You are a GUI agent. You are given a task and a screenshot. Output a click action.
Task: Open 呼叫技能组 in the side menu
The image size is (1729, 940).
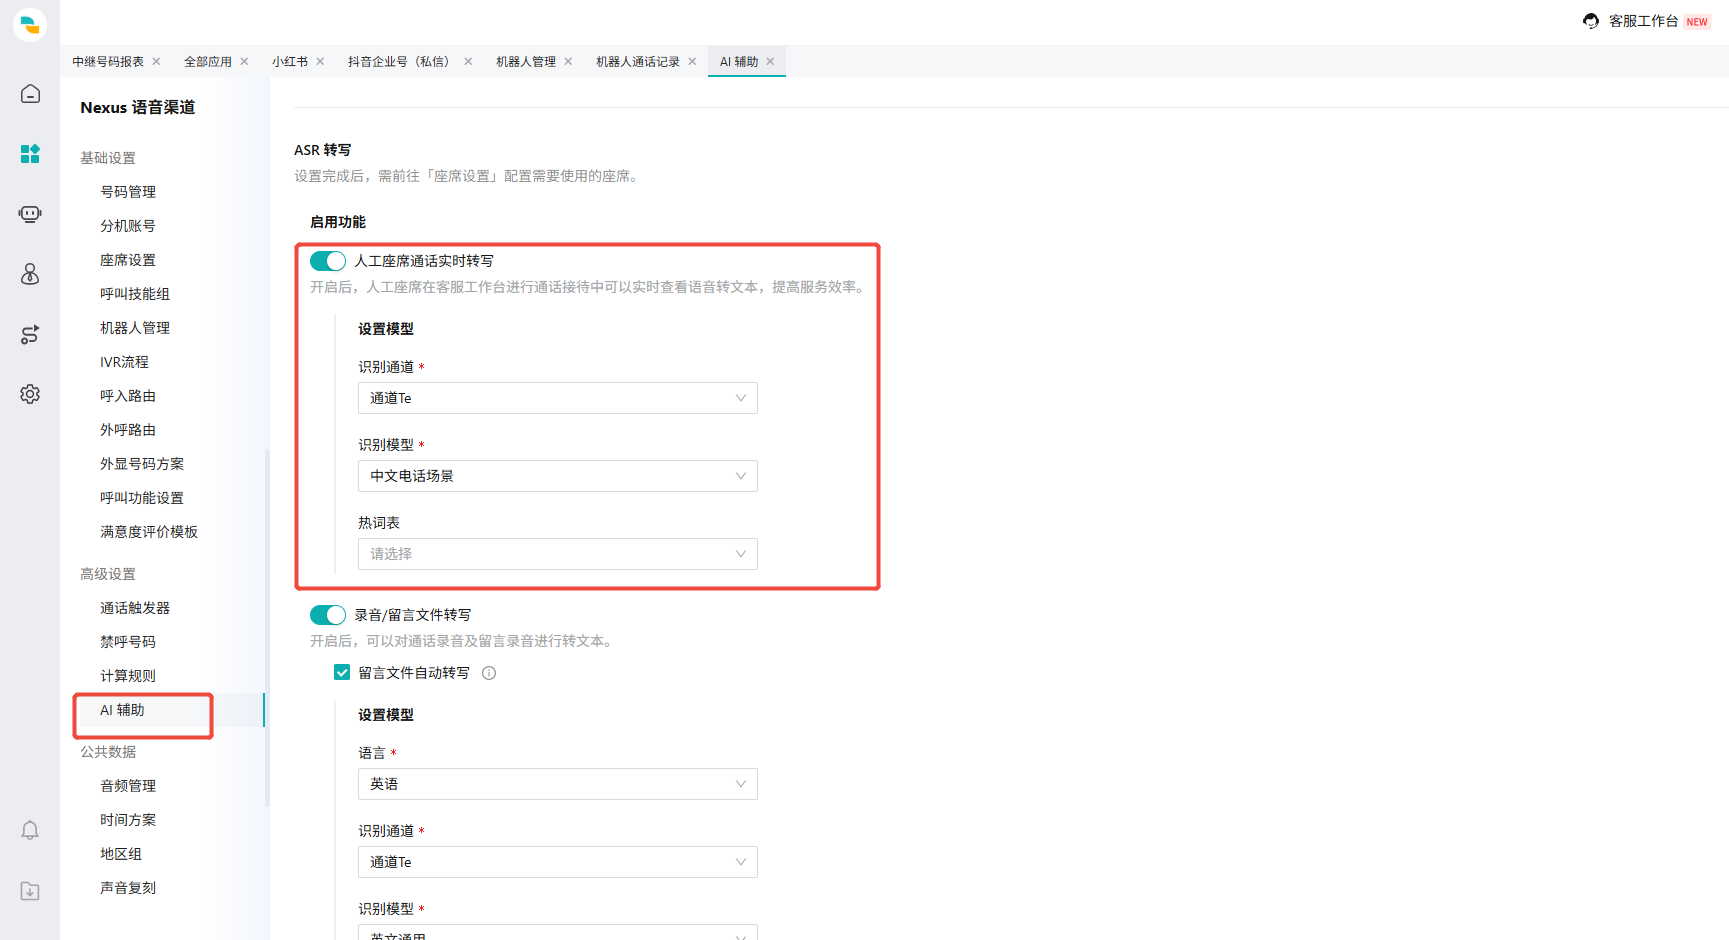[135, 294]
